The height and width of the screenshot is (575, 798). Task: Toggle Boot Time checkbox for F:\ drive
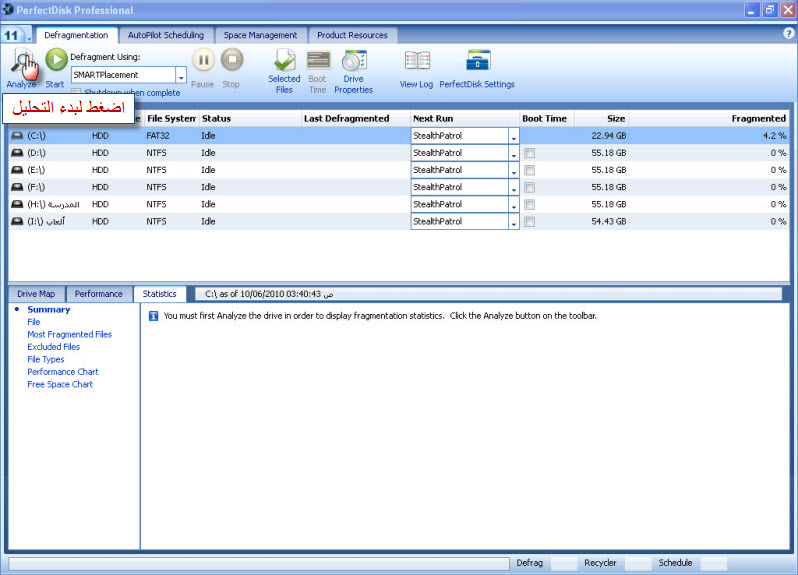pos(530,188)
